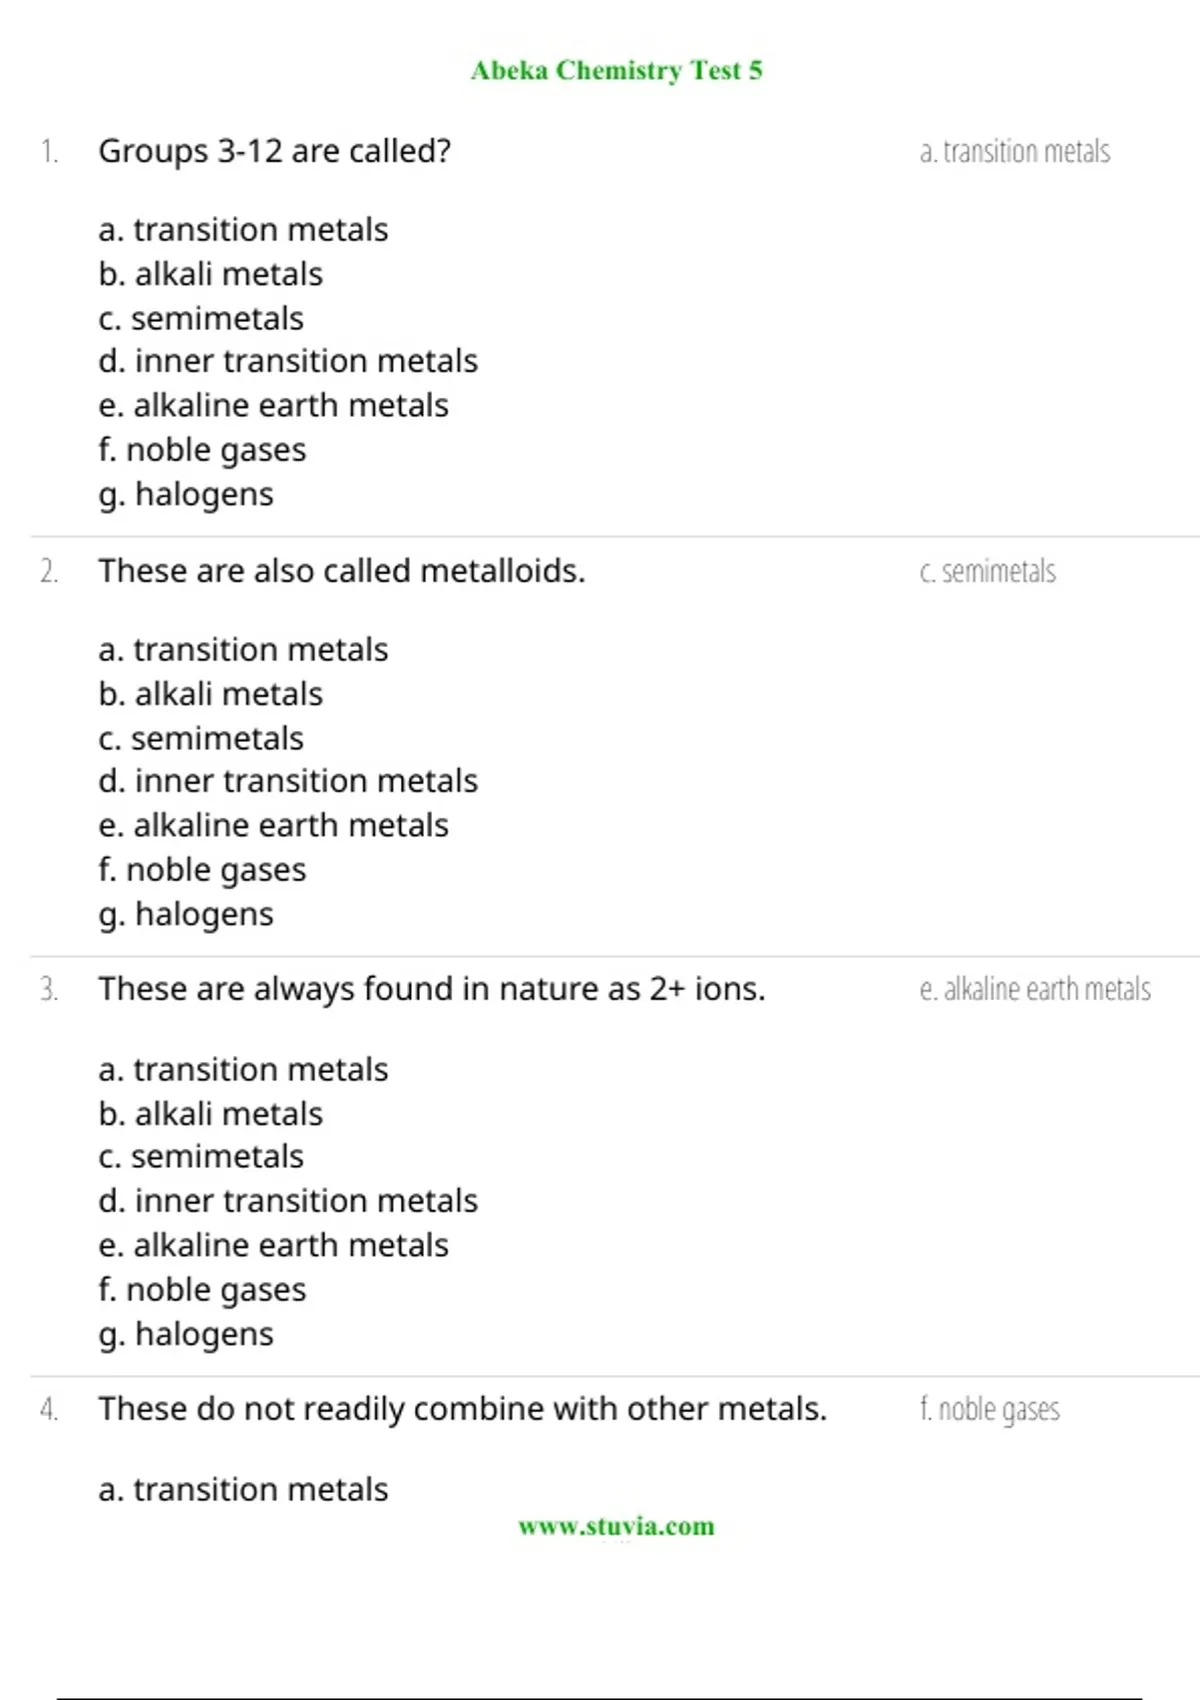The image size is (1200, 1700).
Task: Click question 4 'These do not readily combine' text
Action: [x=463, y=1409]
